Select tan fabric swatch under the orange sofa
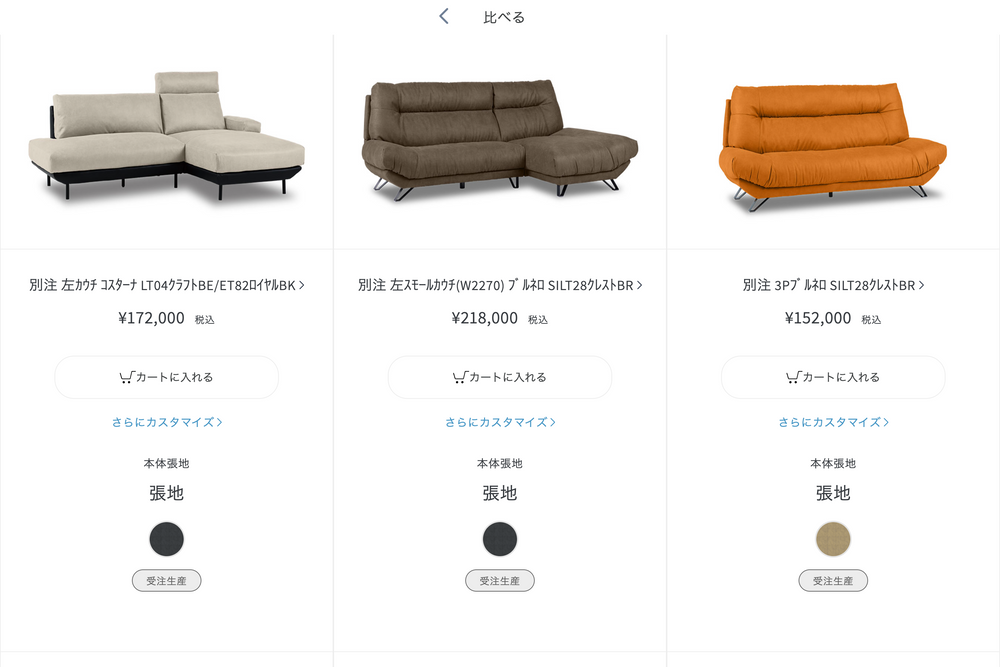Viewport: 1000px width, 667px height. tap(833, 539)
